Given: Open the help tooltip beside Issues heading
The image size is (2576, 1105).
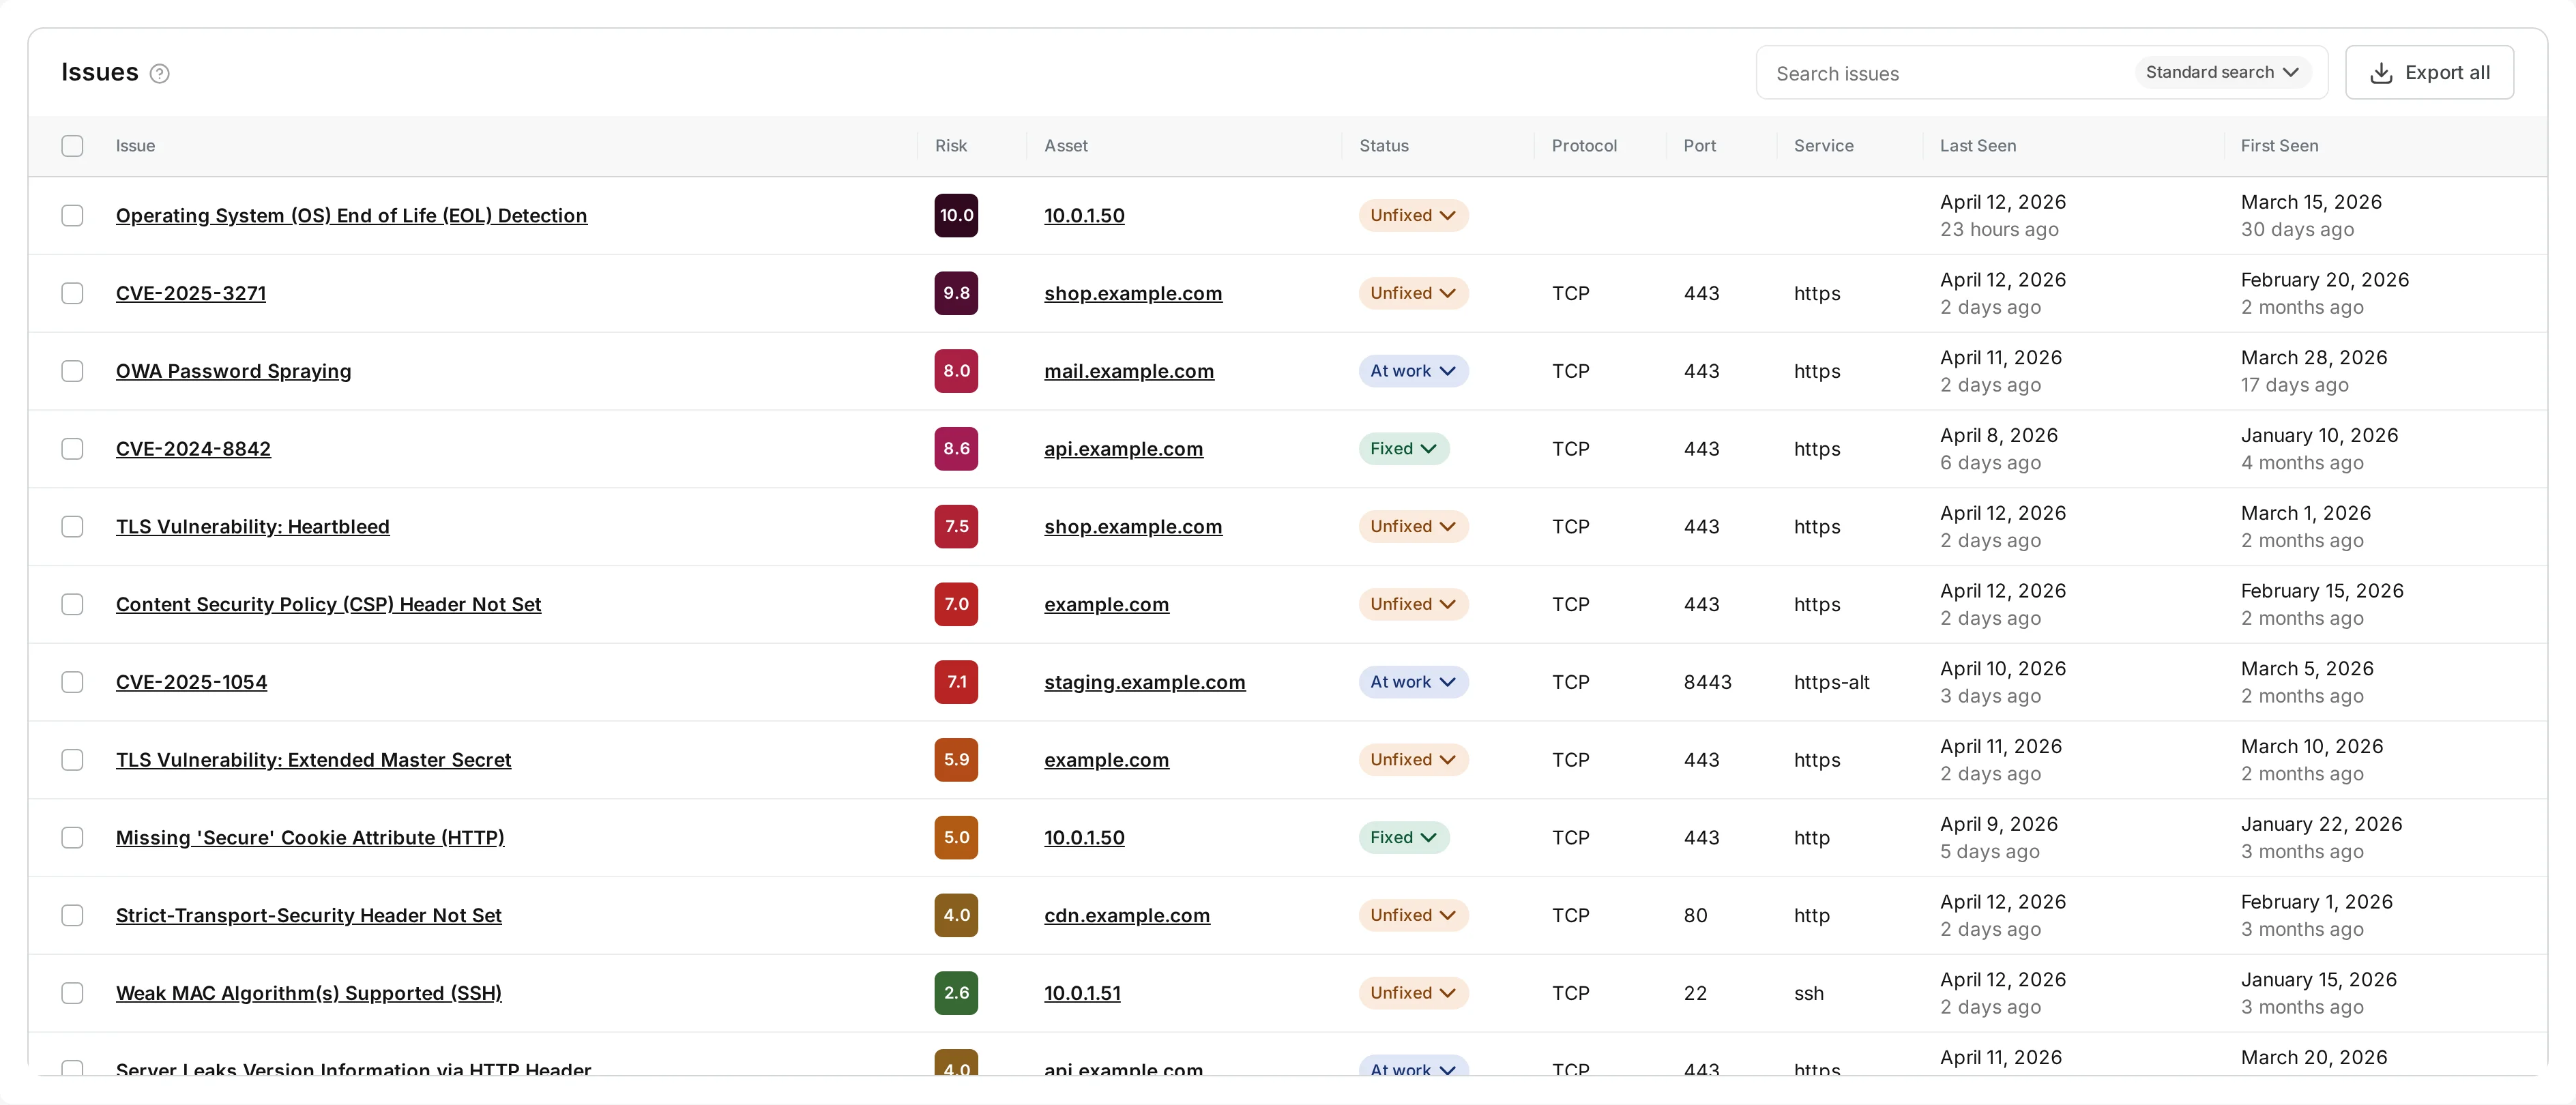Looking at the screenshot, I should click(160, 73).
